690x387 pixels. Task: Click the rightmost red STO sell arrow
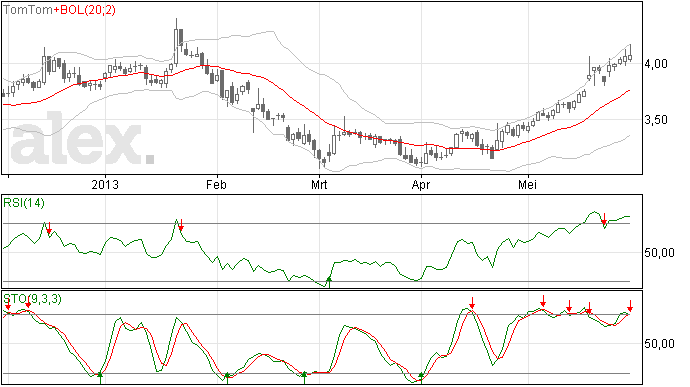tap(630, 306)
